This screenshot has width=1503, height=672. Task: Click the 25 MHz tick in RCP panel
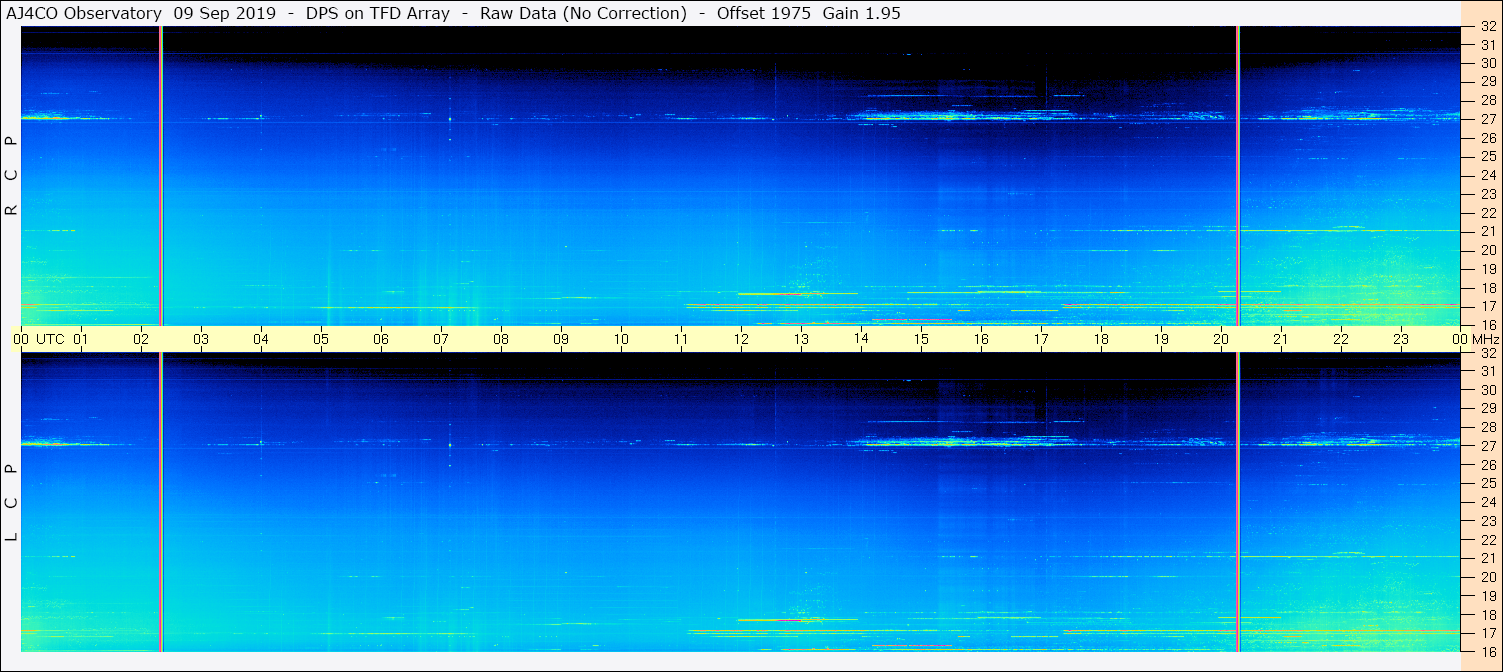coord(1488,157)
